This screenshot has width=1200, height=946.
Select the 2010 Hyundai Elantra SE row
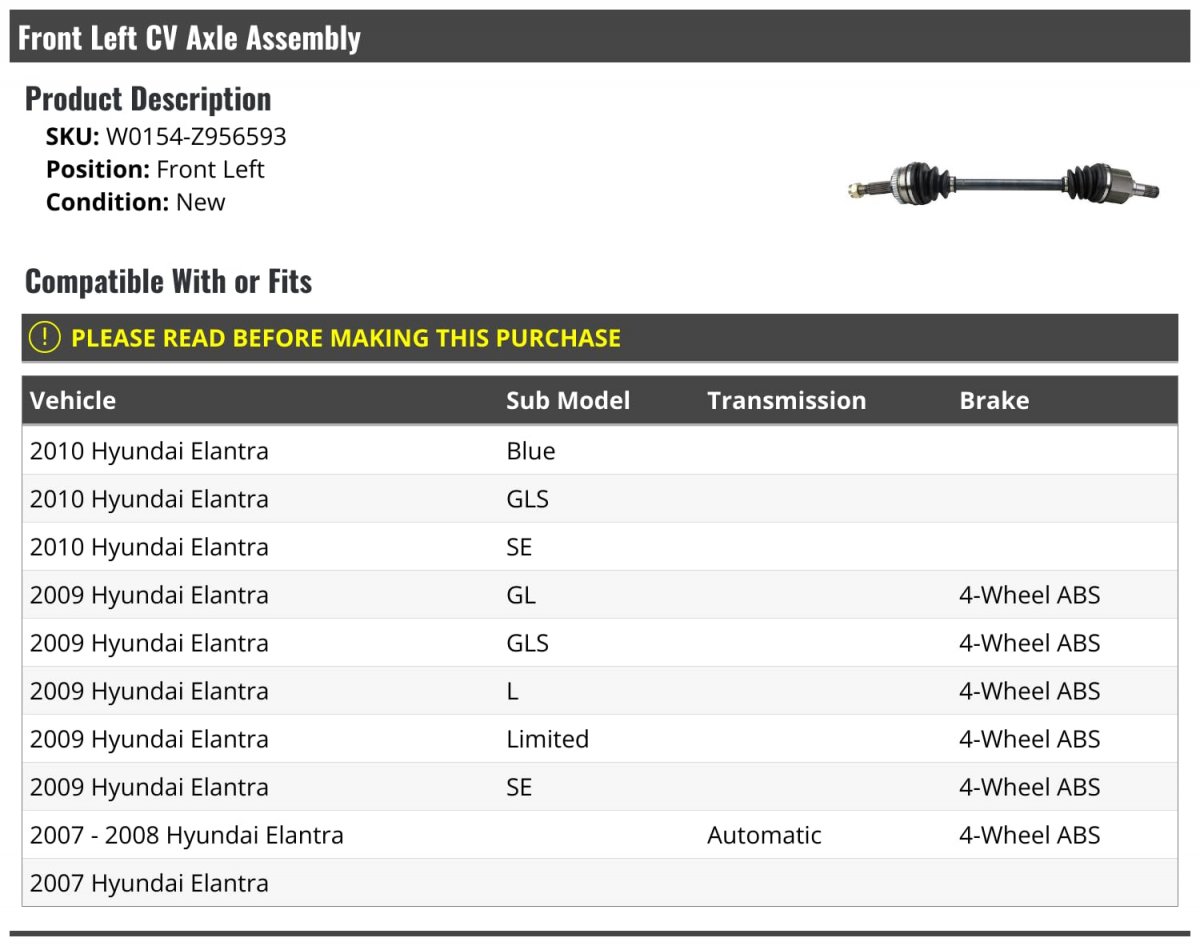coord(600,547)
